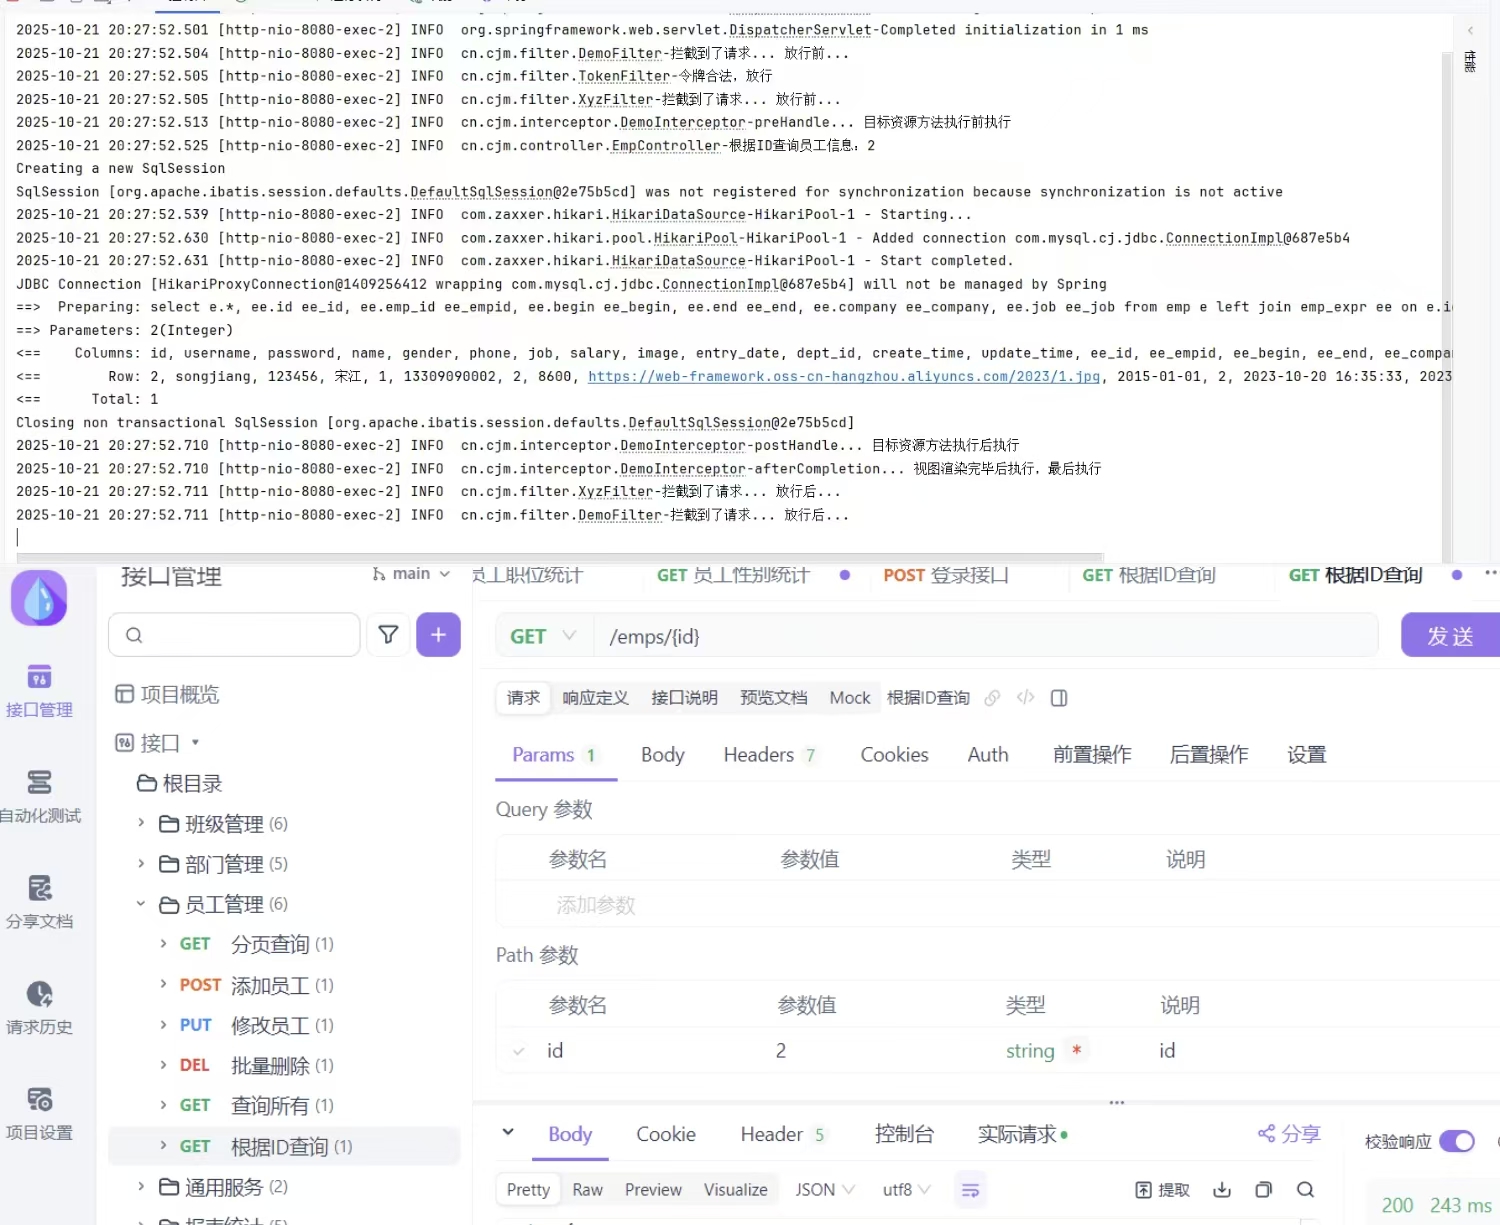Click the response search magnifier icon
This screenshot has width=1500, height=1225.
[1305, 1189]
